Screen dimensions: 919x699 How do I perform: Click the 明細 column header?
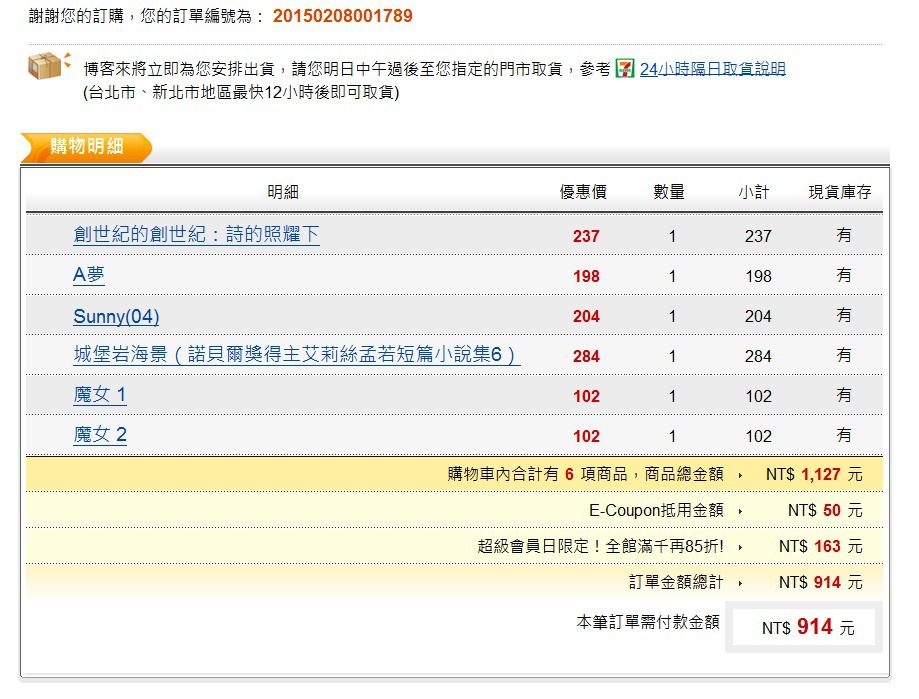click(x=283, y=192)
